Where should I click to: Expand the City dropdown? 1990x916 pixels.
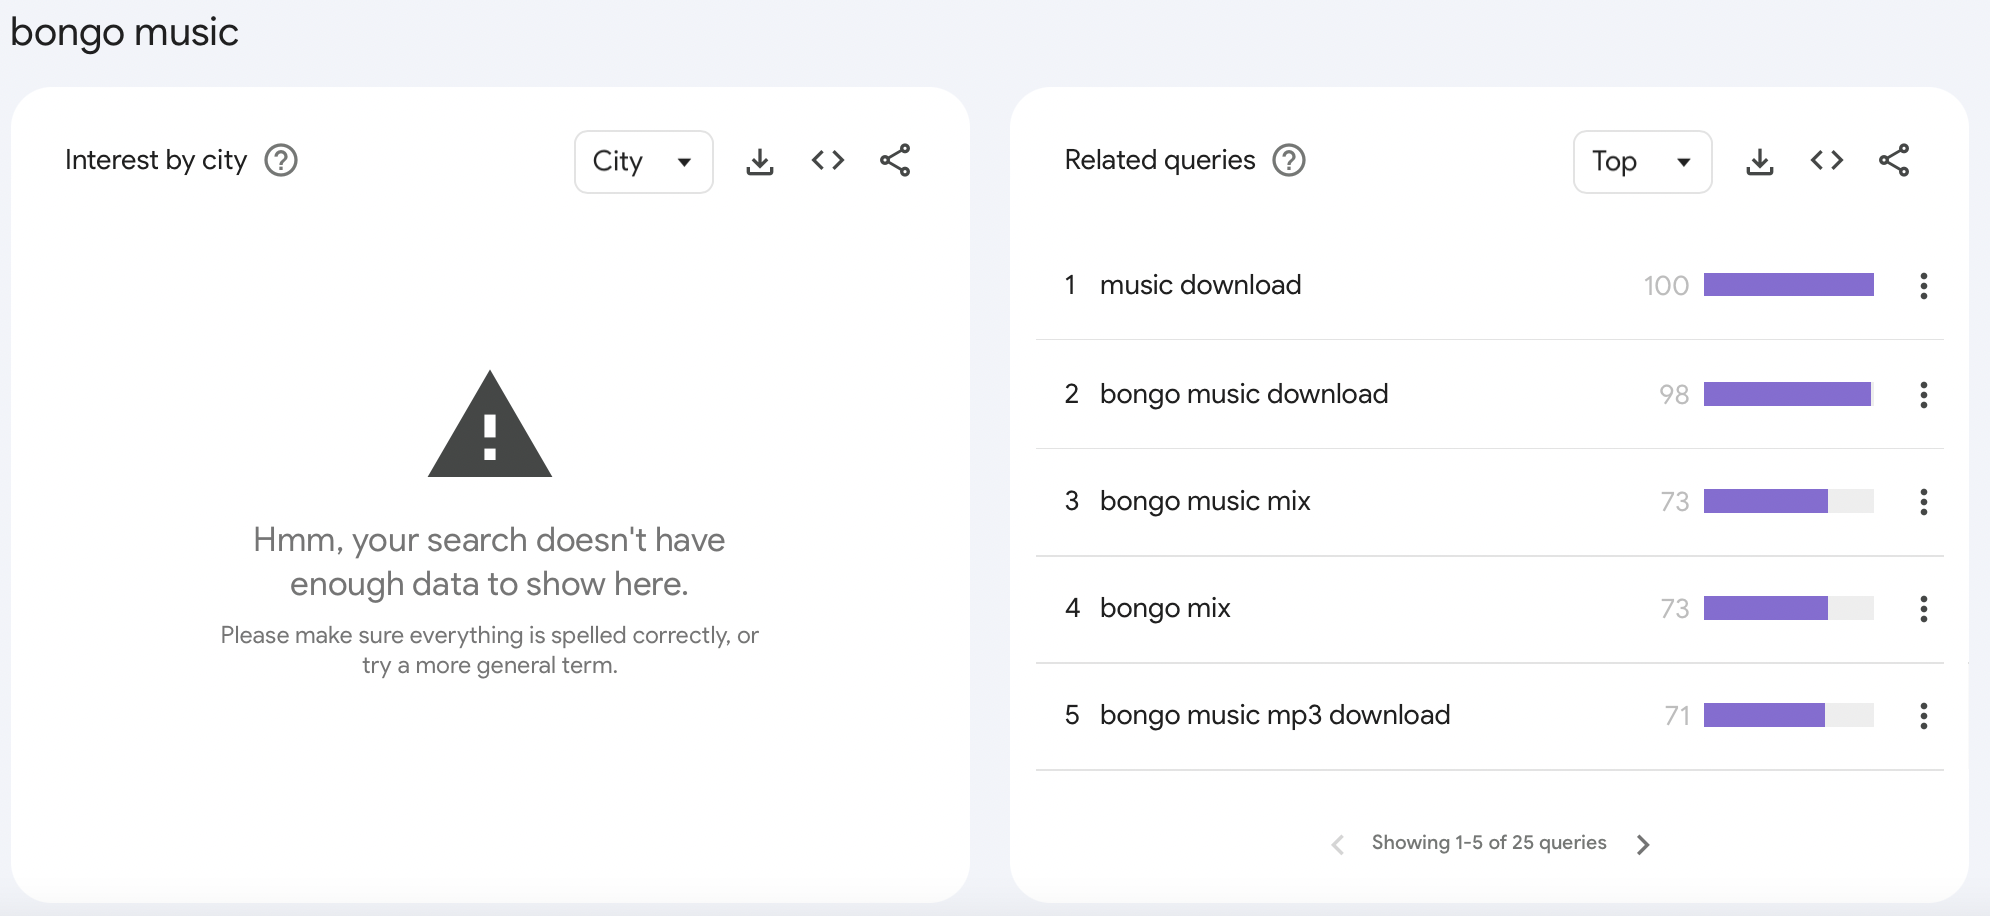click(x=643, y=162)
